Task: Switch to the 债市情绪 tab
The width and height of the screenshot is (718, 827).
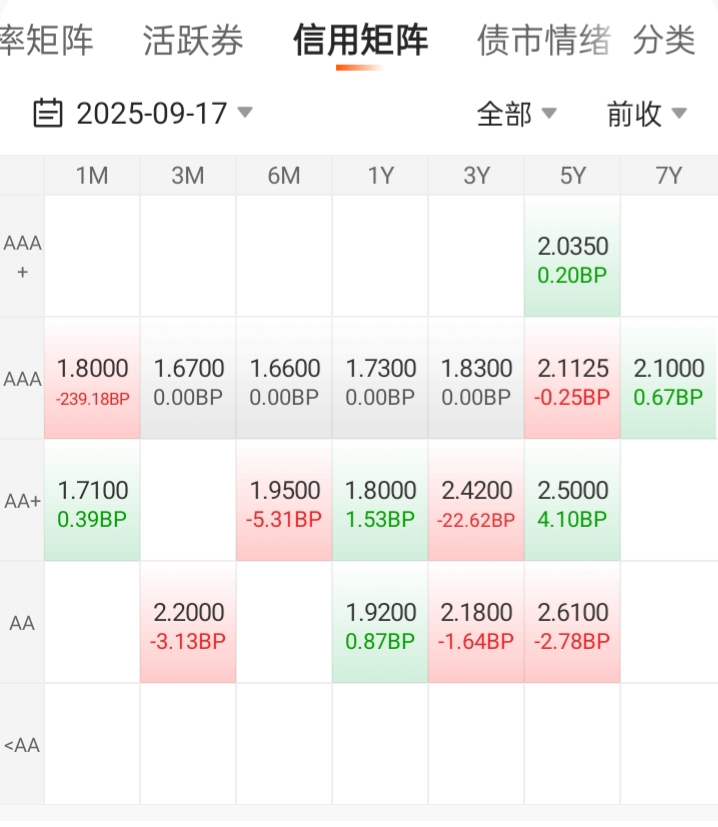Action: click(x=544, y=40)
